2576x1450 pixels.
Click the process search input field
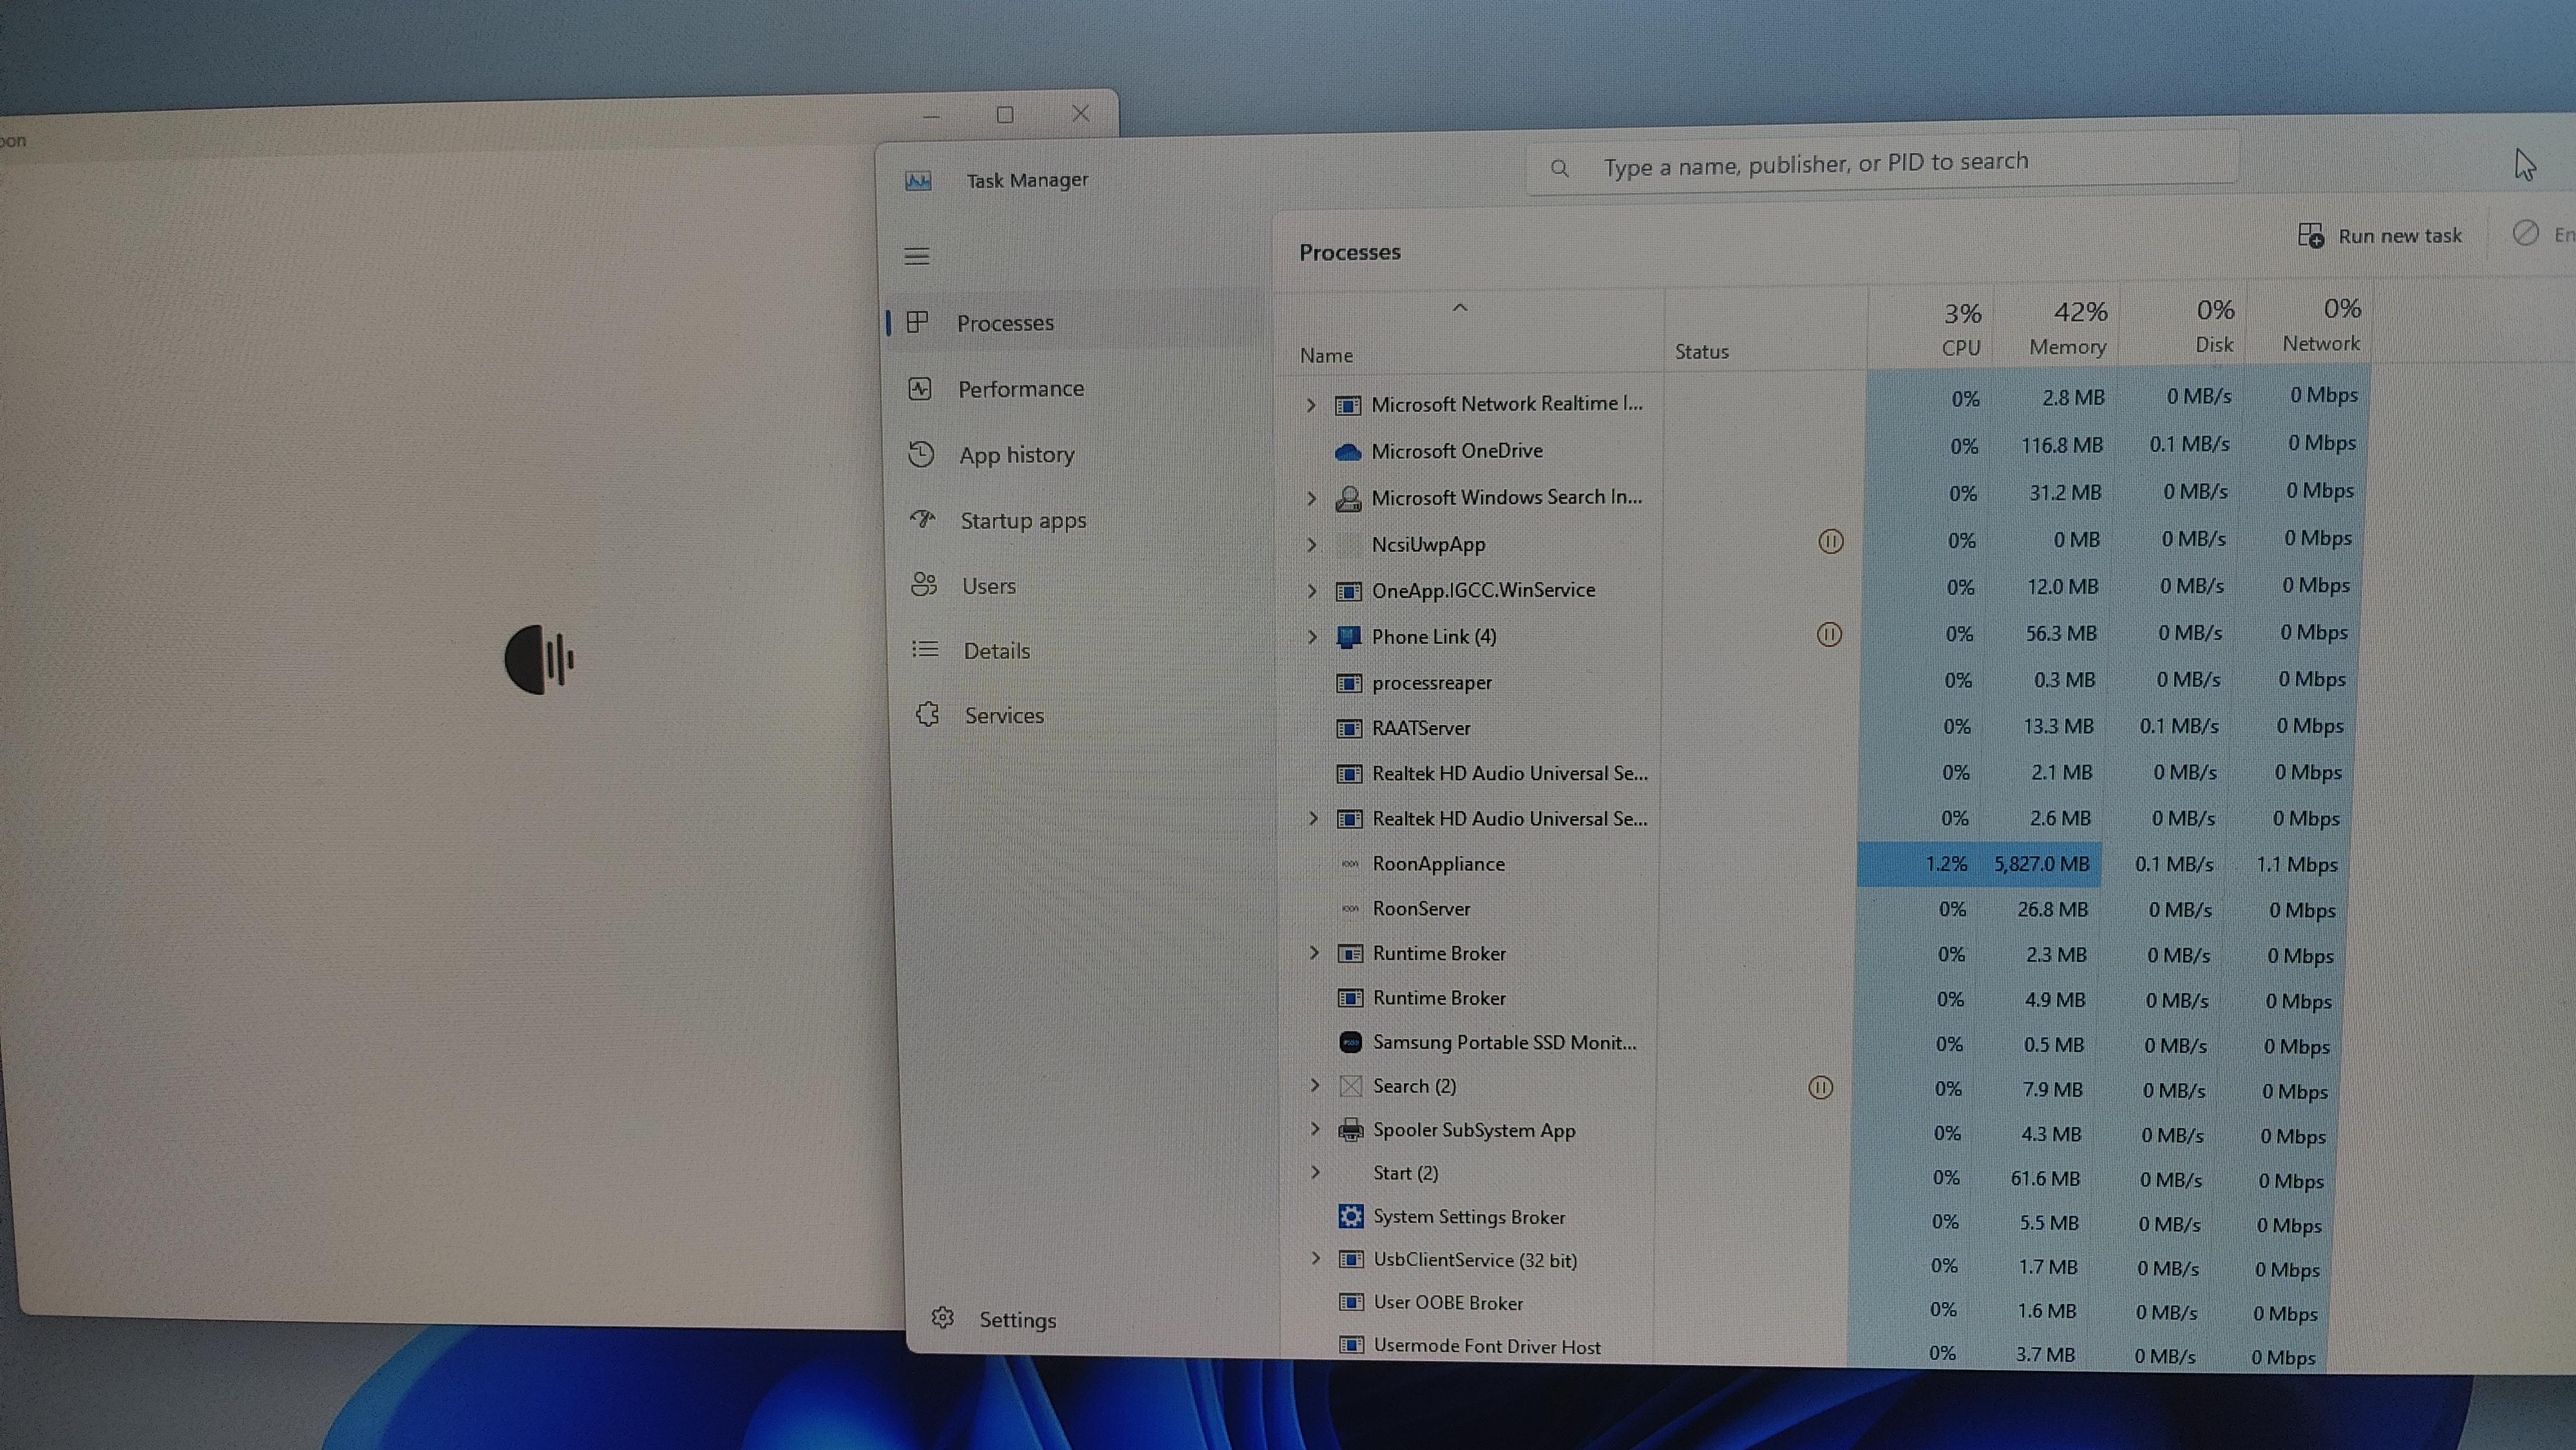coord(1882,163)
